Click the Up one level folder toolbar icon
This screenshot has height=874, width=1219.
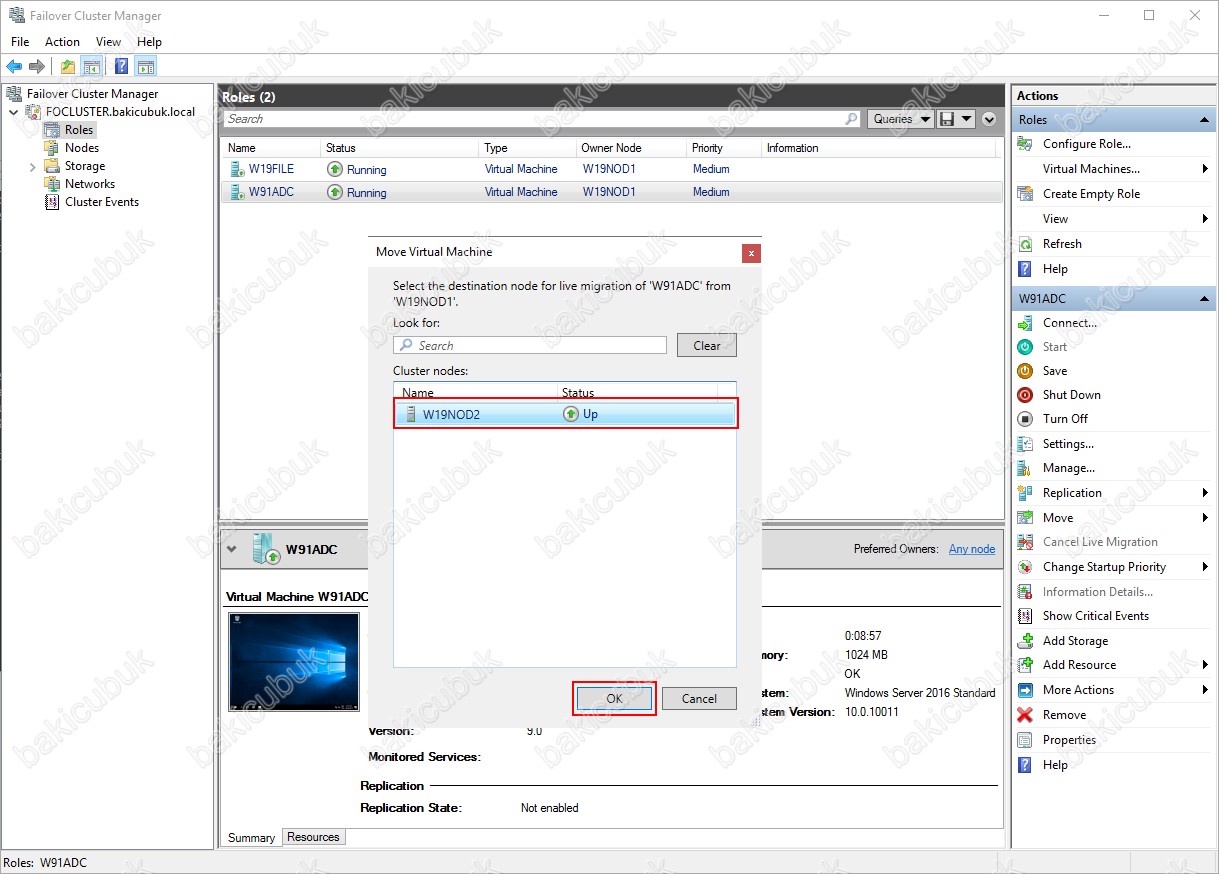coord(67,67)
